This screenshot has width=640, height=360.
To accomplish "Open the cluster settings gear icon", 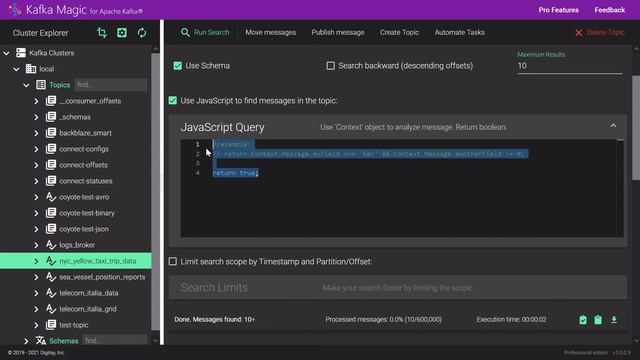I will (122, 33).
